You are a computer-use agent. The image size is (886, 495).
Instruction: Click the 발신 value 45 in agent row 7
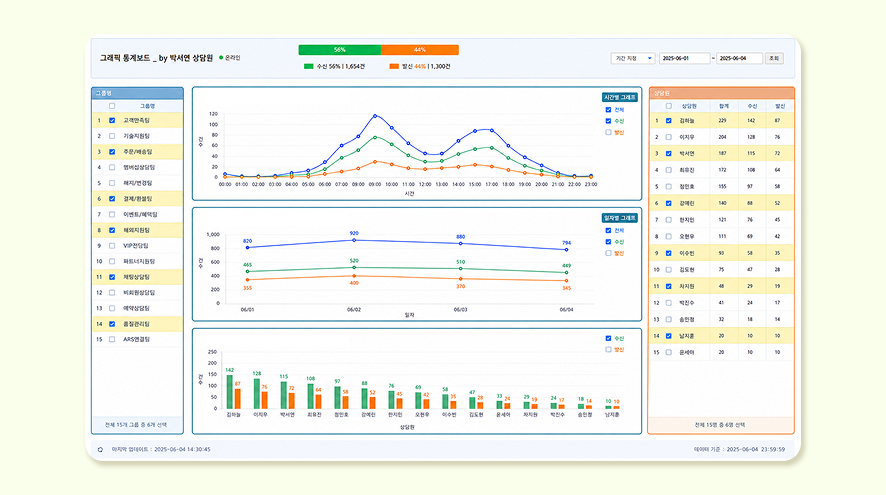tap(778, 220)
